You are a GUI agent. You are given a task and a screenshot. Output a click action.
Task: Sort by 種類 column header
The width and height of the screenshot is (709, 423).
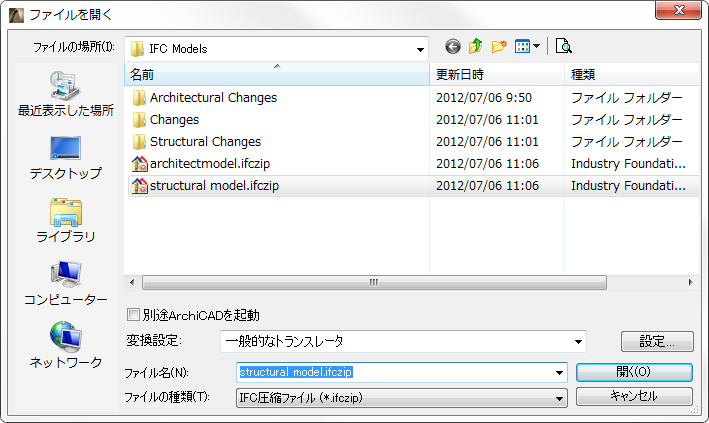(x=632, y=74)
